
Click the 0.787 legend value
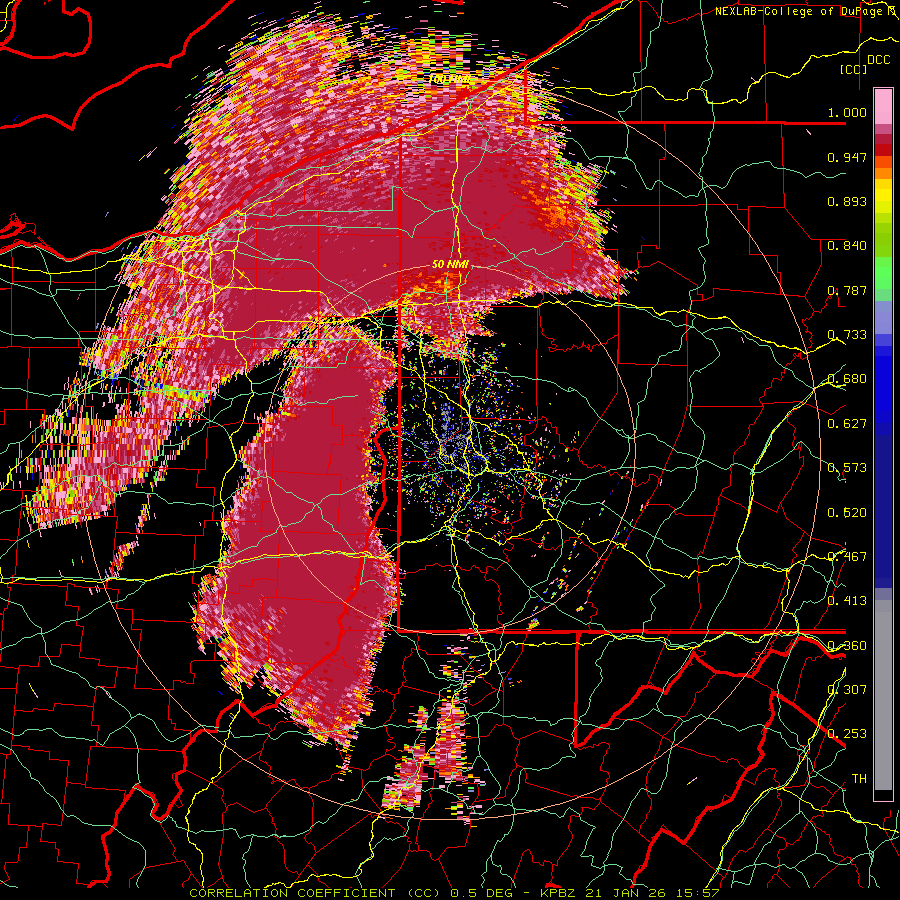coord(847,290)
